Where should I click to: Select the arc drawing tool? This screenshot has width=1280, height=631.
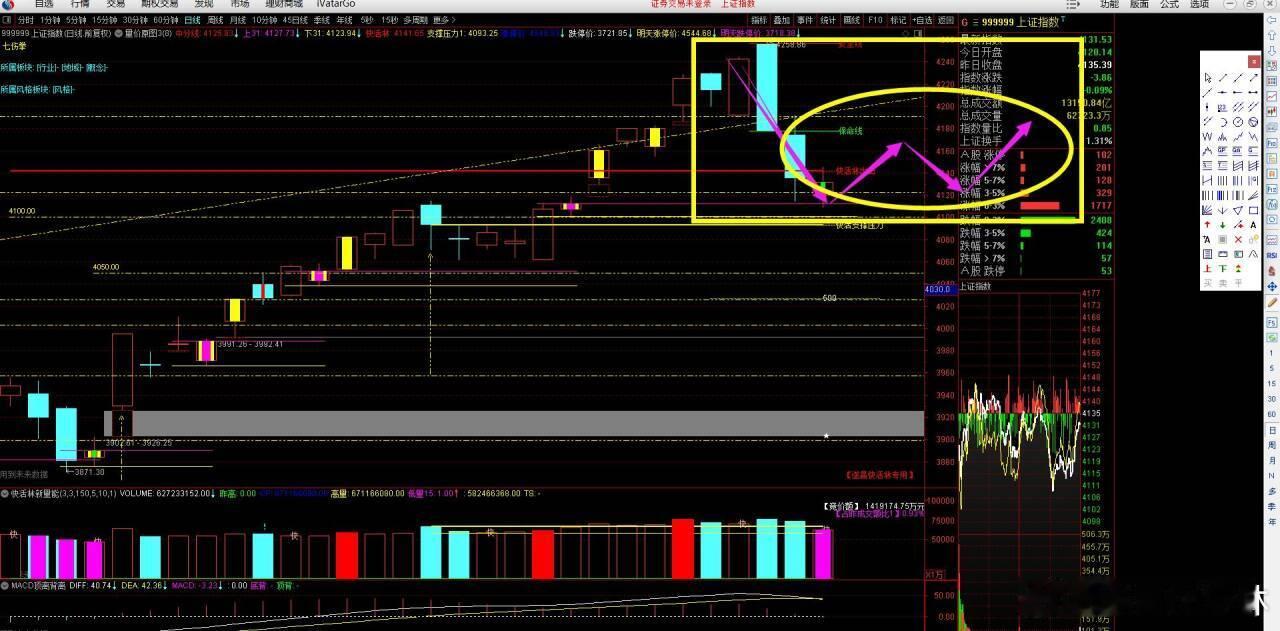[1223, 122]
